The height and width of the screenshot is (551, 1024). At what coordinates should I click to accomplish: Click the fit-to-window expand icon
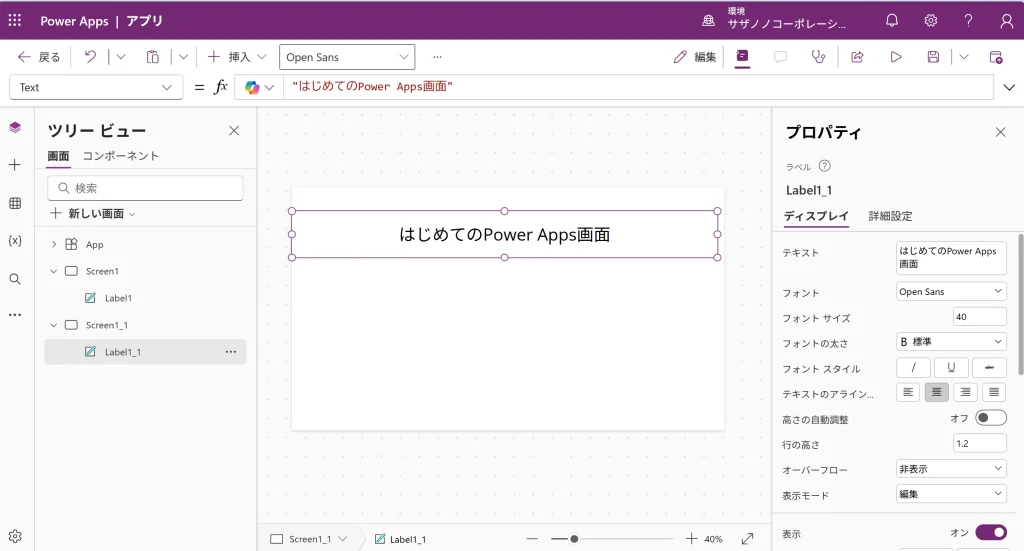pyautogui.click(x=747, y=539)
